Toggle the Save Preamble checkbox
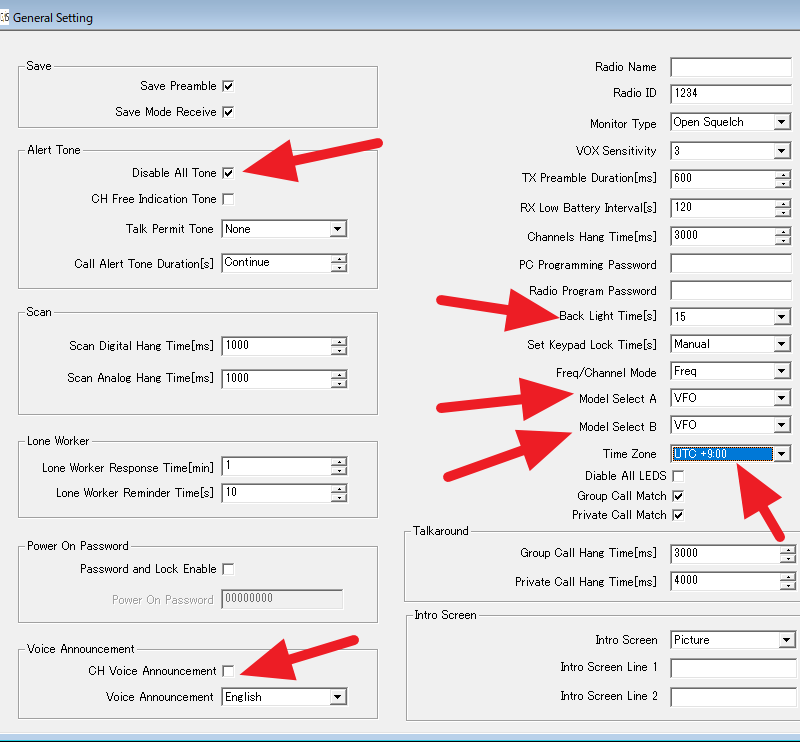Screen dimensions: 800x742 [x=228, y=87]
